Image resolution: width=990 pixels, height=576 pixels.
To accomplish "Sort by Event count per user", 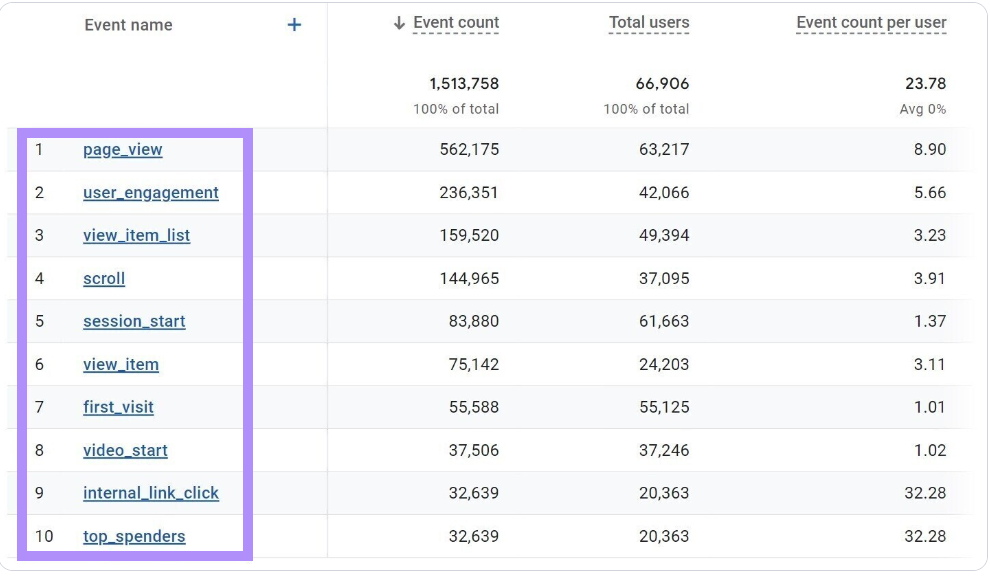I will [871, 22].
